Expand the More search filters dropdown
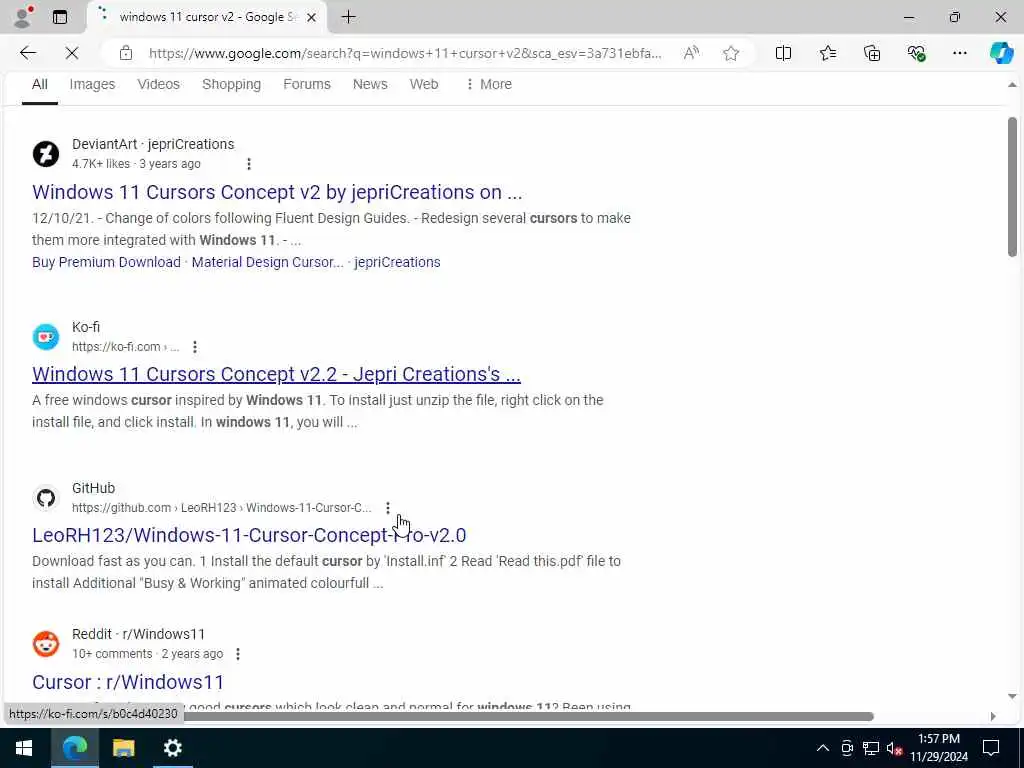1024x768 pixels. click(x=488, y=84)
